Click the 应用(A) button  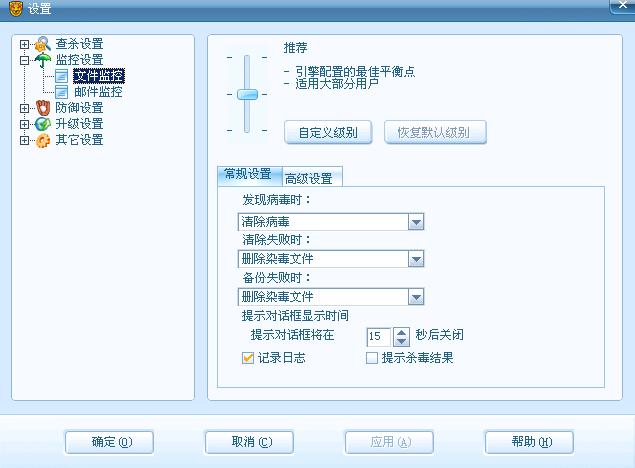click(x=389, y=442)
